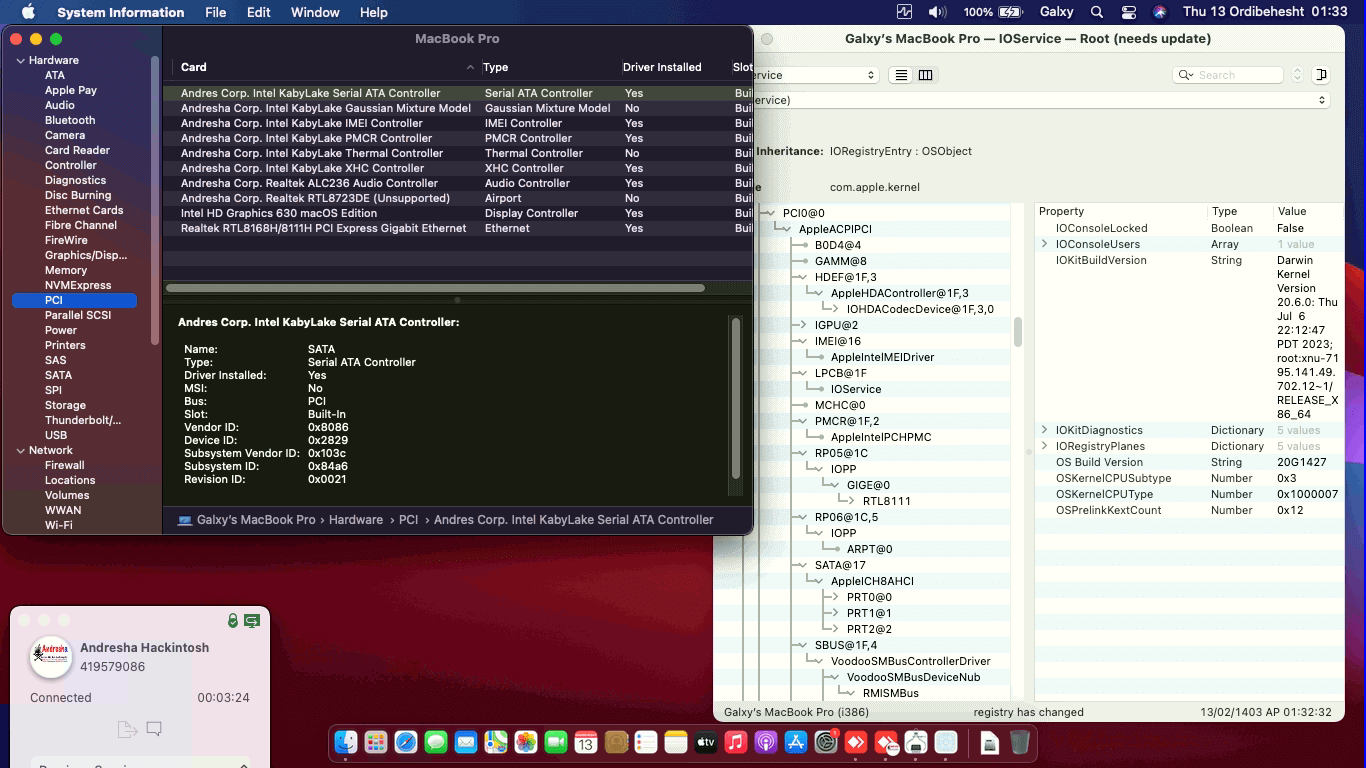Open the System Information app menu
This screenshot has height=768, width=1366.
120,12
